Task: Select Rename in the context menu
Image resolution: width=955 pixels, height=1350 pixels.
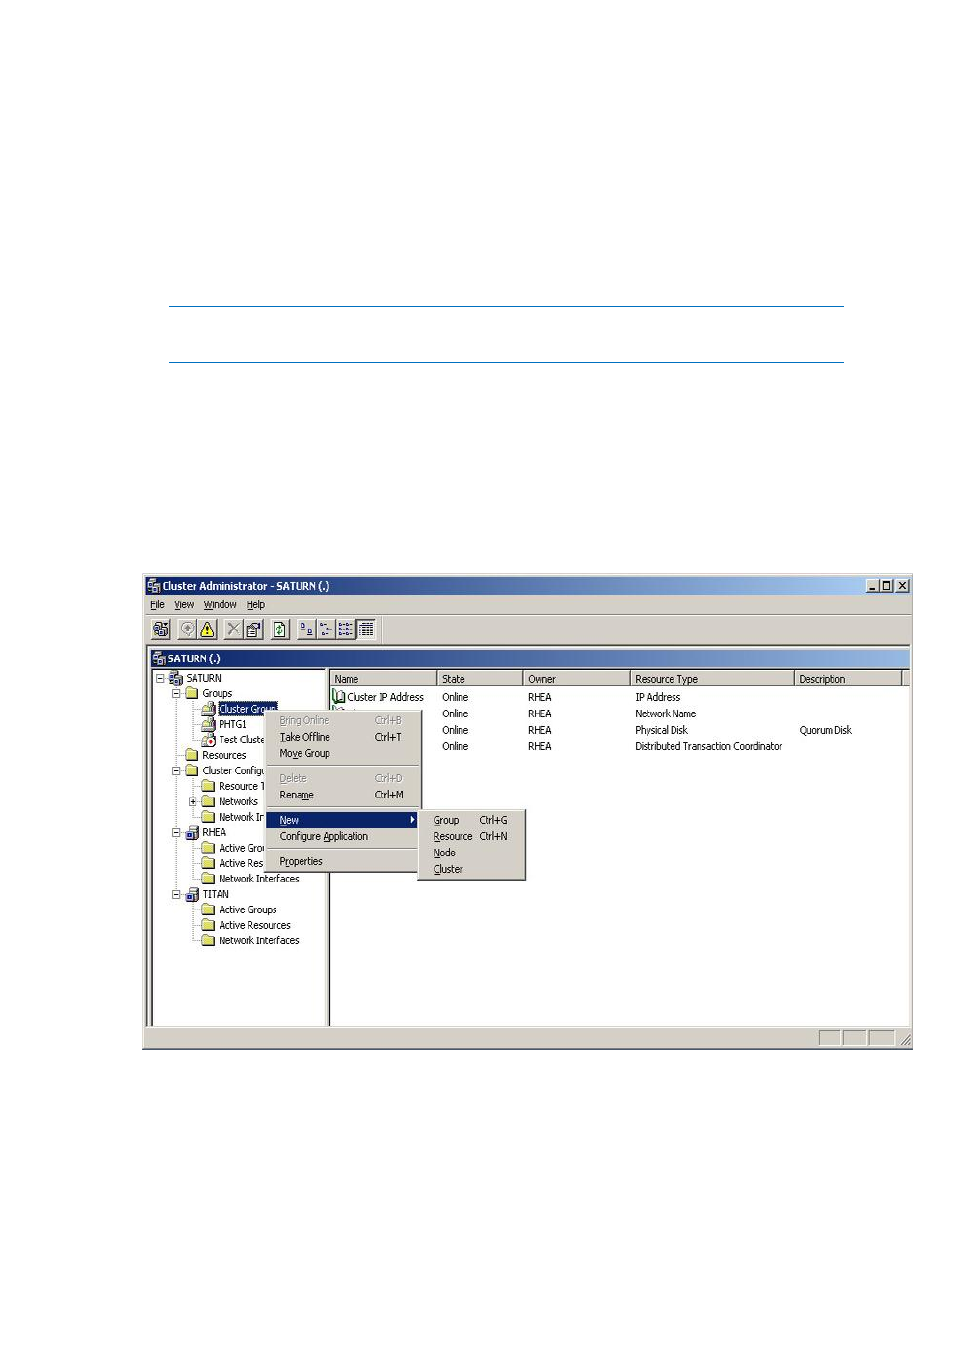Action: point(343,795)
